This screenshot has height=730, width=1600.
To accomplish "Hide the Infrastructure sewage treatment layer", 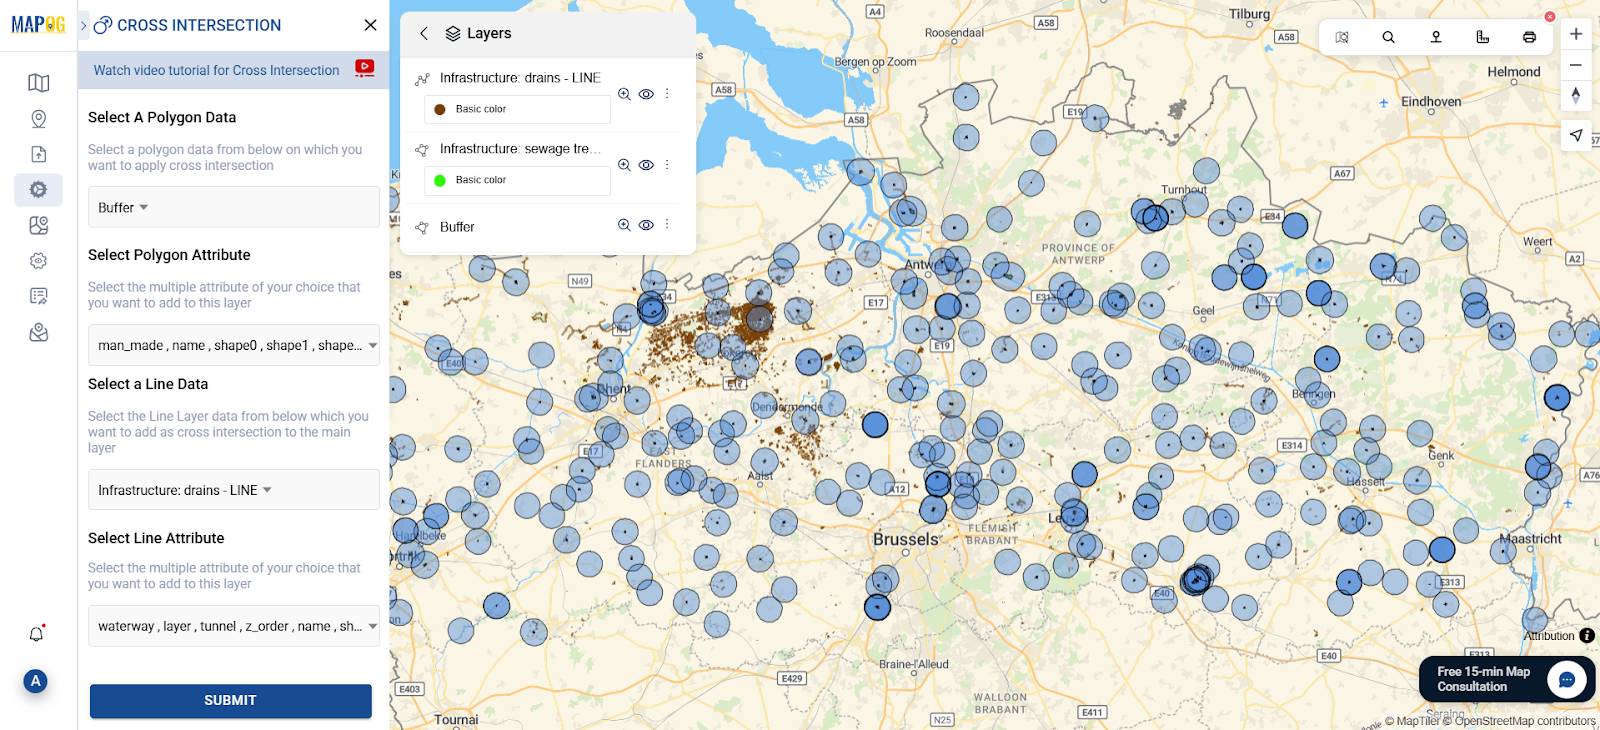I will 646,165.
